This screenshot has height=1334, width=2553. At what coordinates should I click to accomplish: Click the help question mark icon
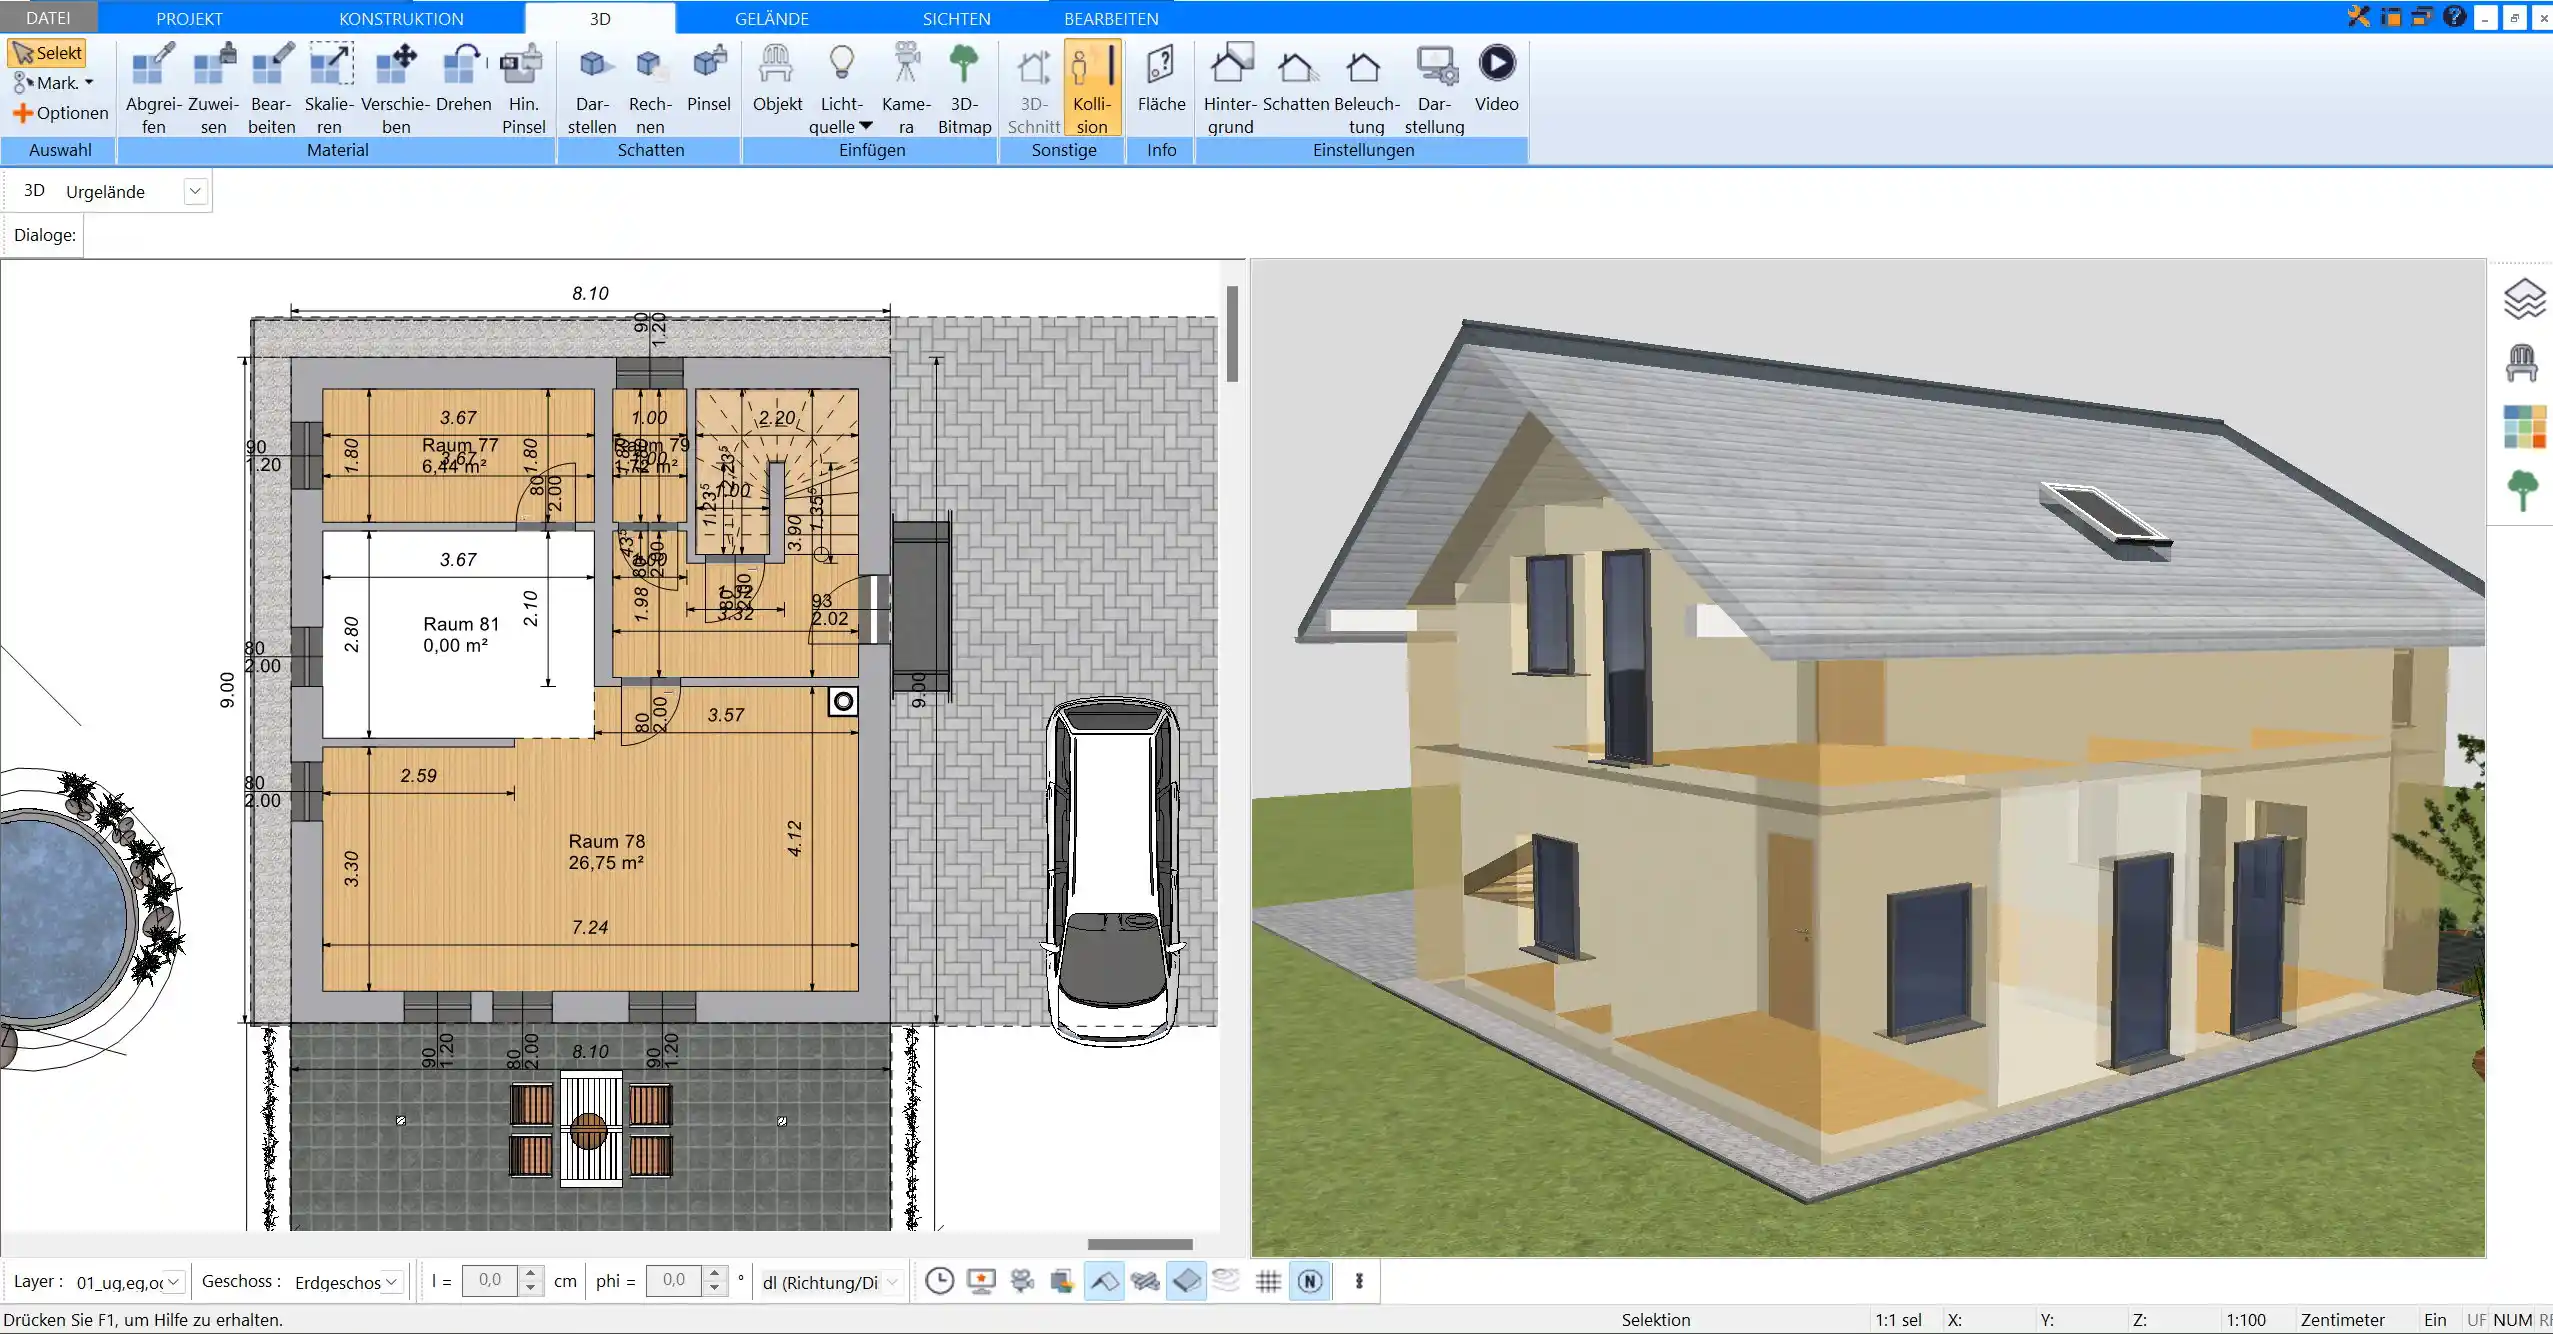pos(2454,17)
